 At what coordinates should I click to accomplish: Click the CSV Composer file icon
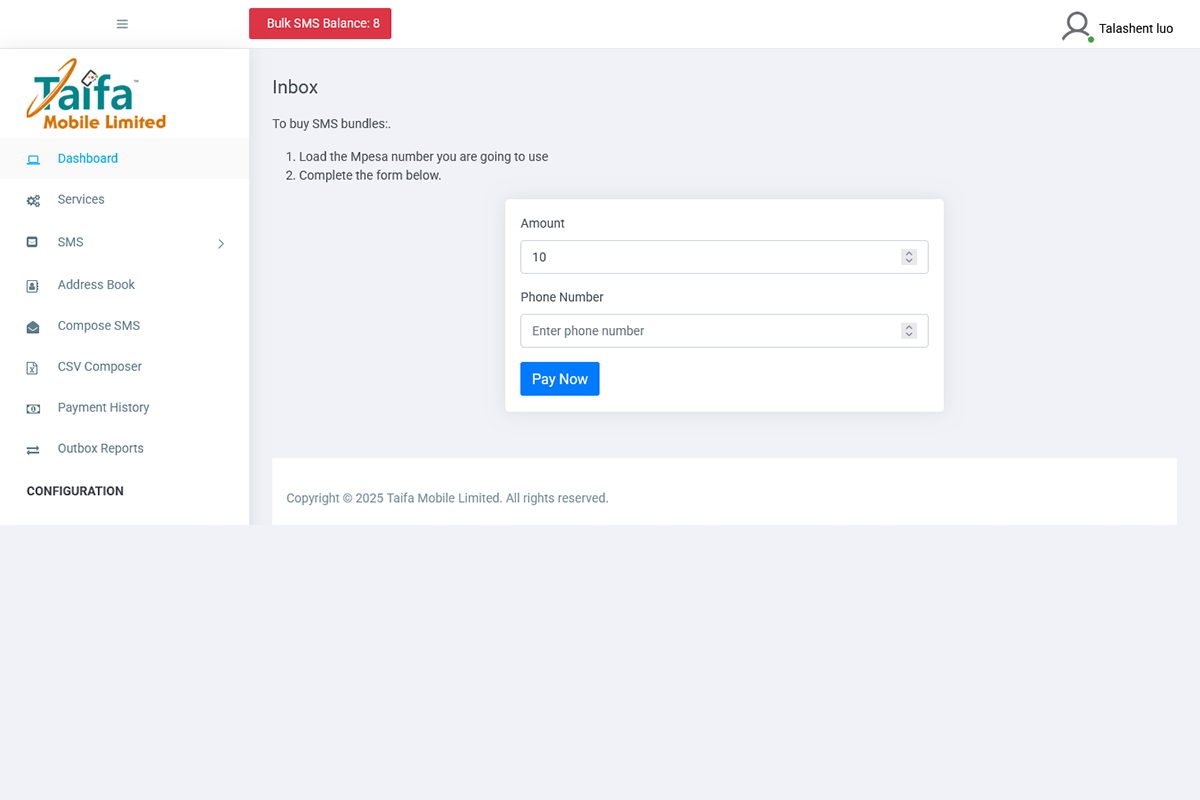[x=33, y=367]
